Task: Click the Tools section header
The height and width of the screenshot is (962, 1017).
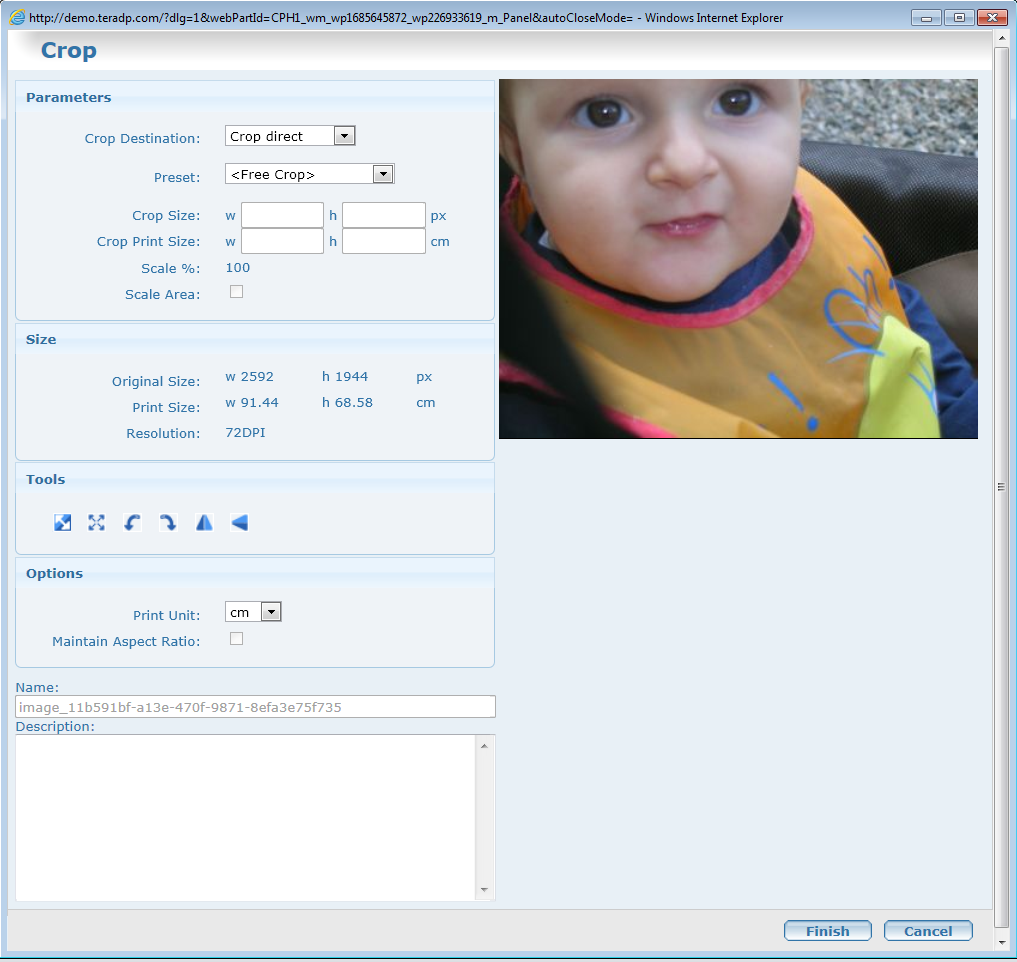Action: pos(255,479)
